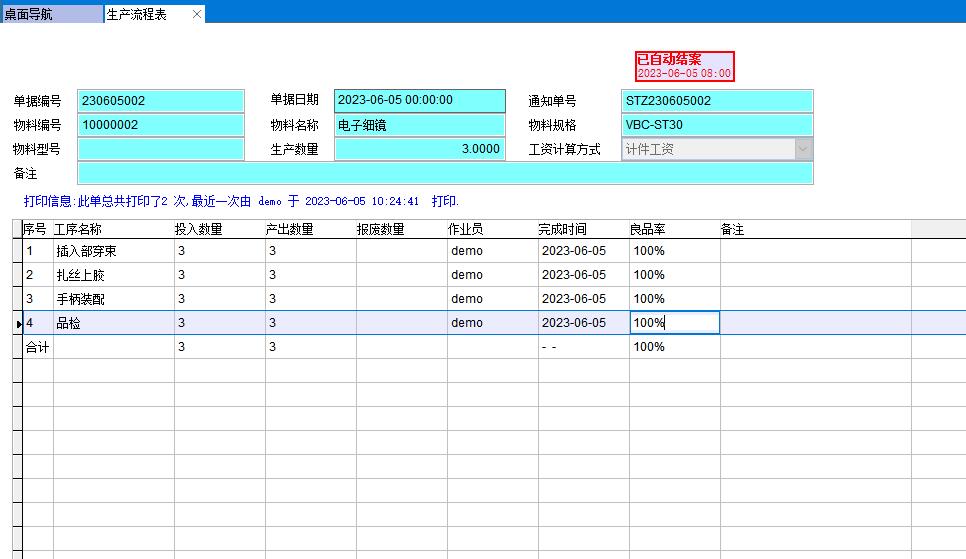
Task: Switch to the 桌面导航 tab
Action: click(50, 14)
